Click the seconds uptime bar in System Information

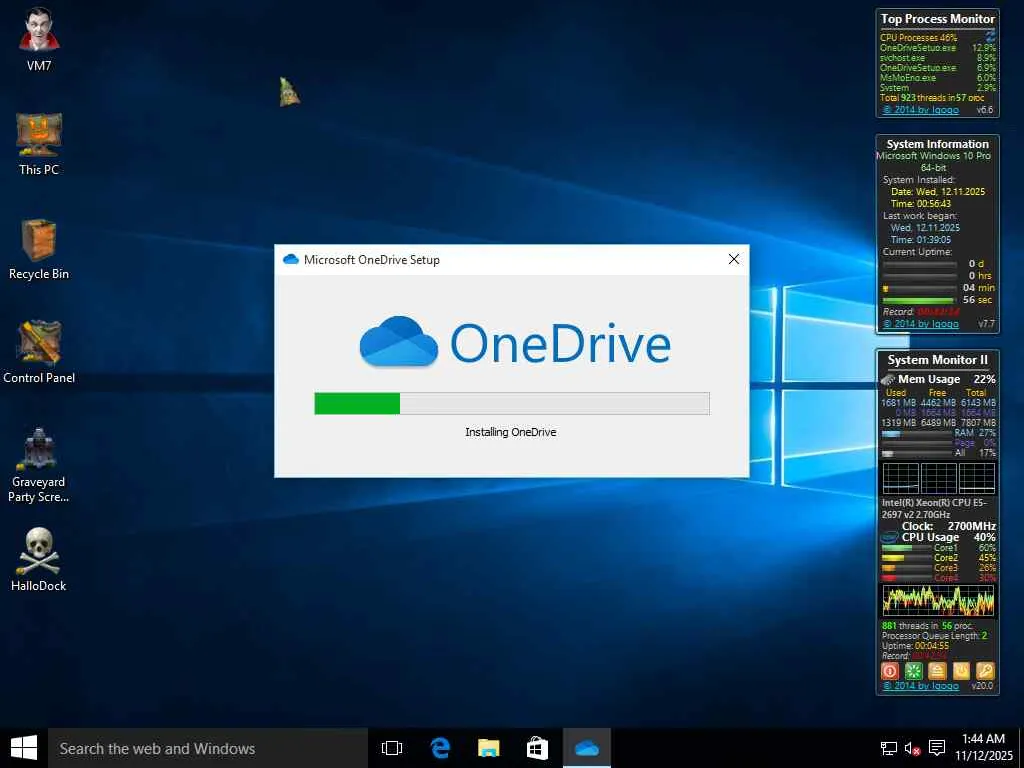point(920,300)
